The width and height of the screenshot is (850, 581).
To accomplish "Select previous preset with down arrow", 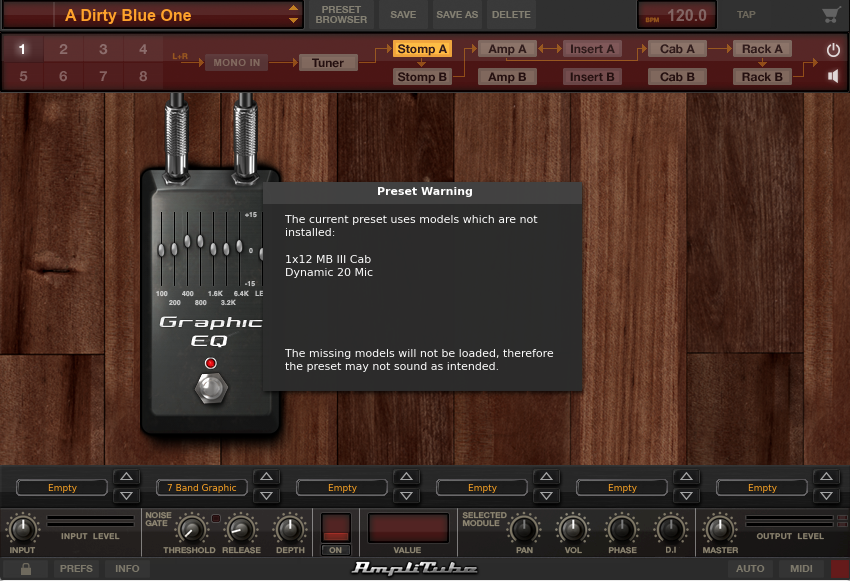I will click(293, 21).
